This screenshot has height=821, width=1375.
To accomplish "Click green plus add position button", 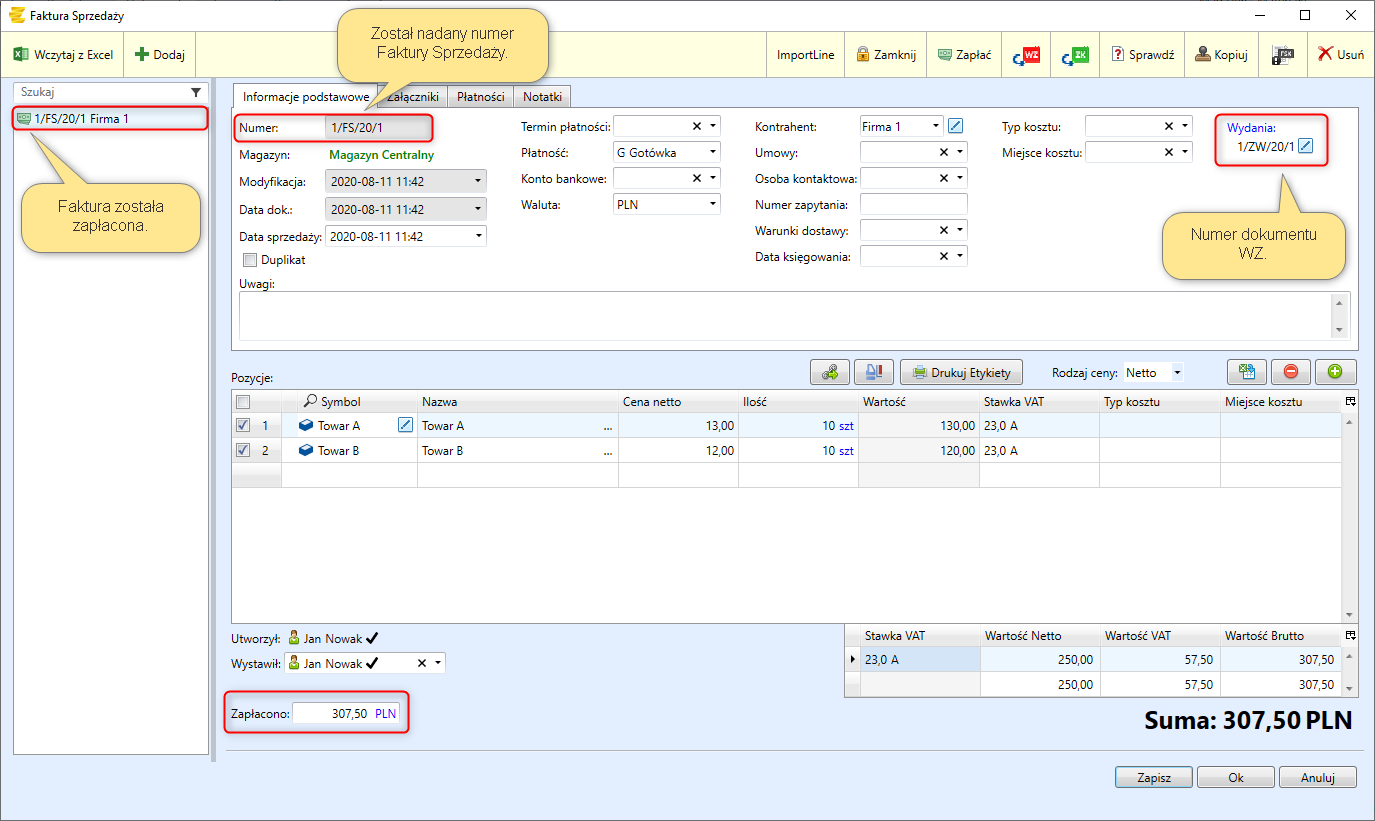I will [x=1334, y=372].
